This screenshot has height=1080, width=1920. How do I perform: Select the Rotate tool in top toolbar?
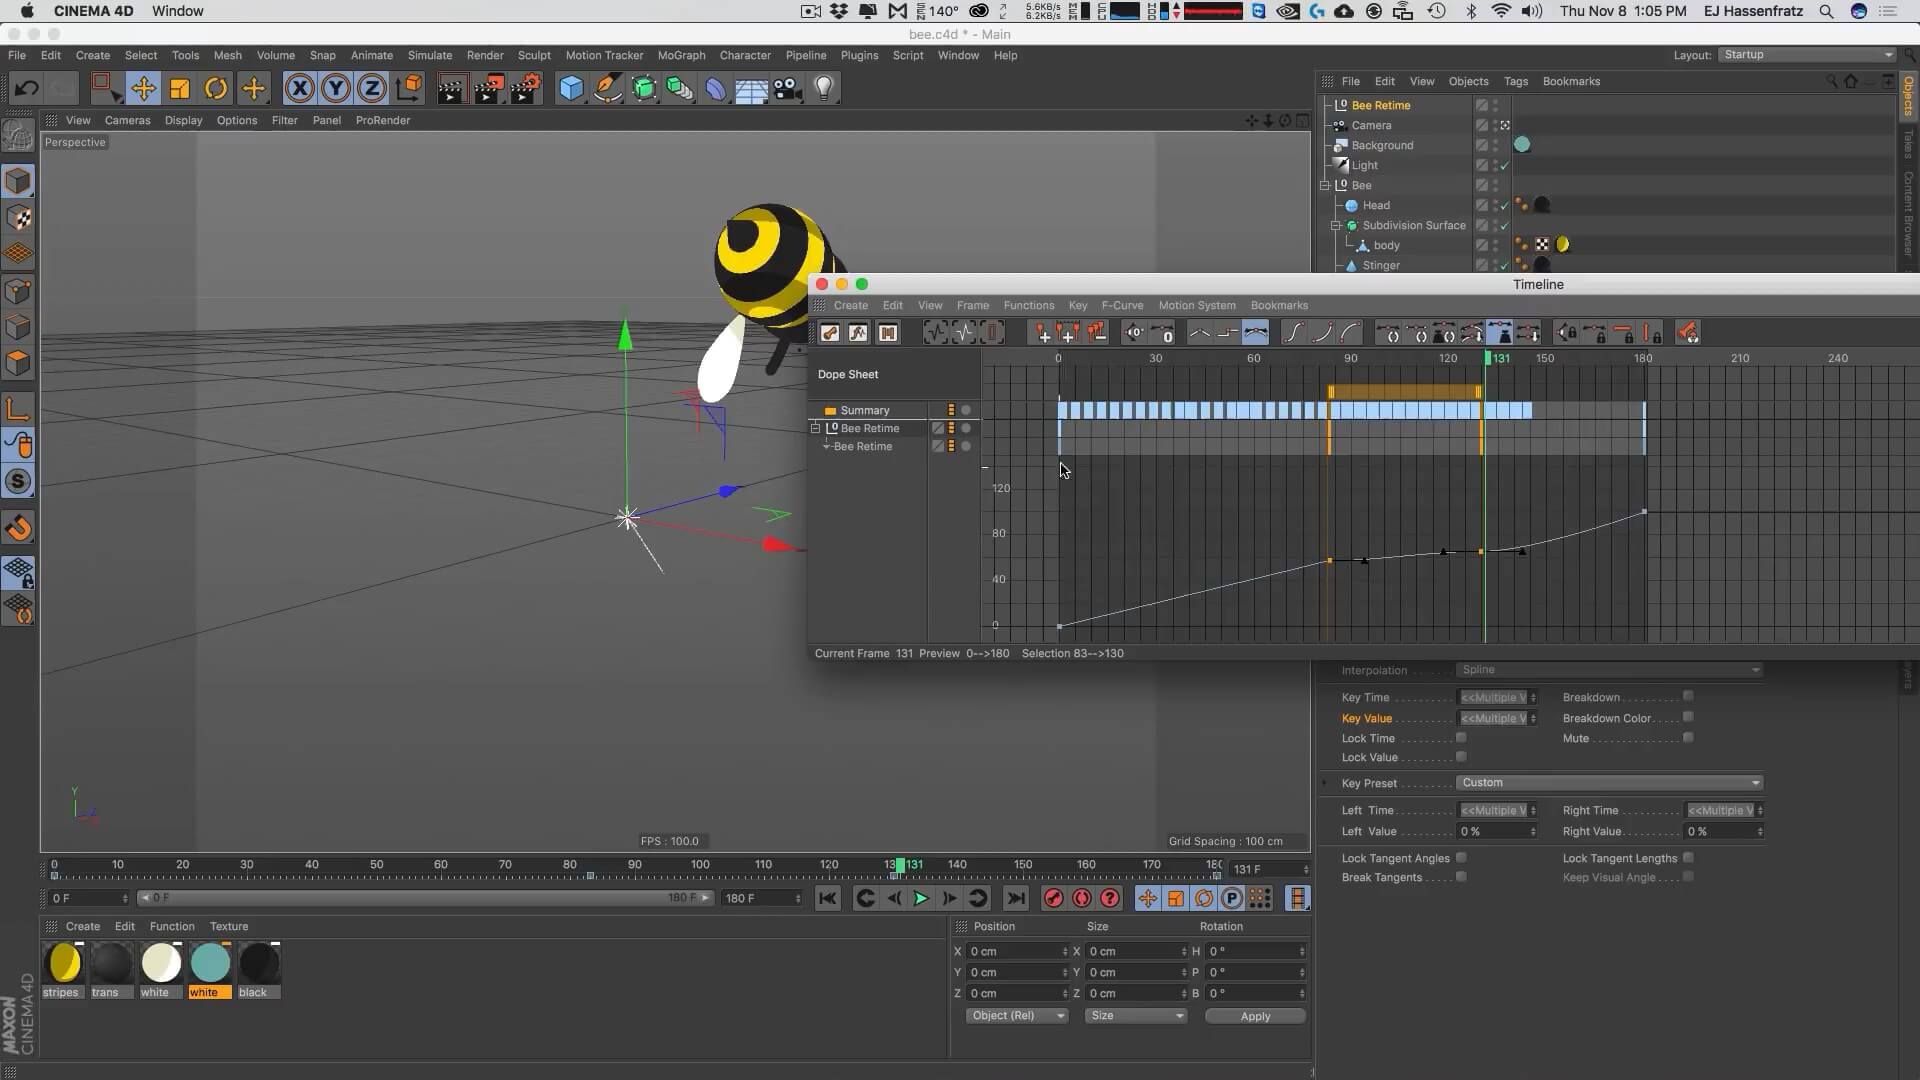point(216,89)
